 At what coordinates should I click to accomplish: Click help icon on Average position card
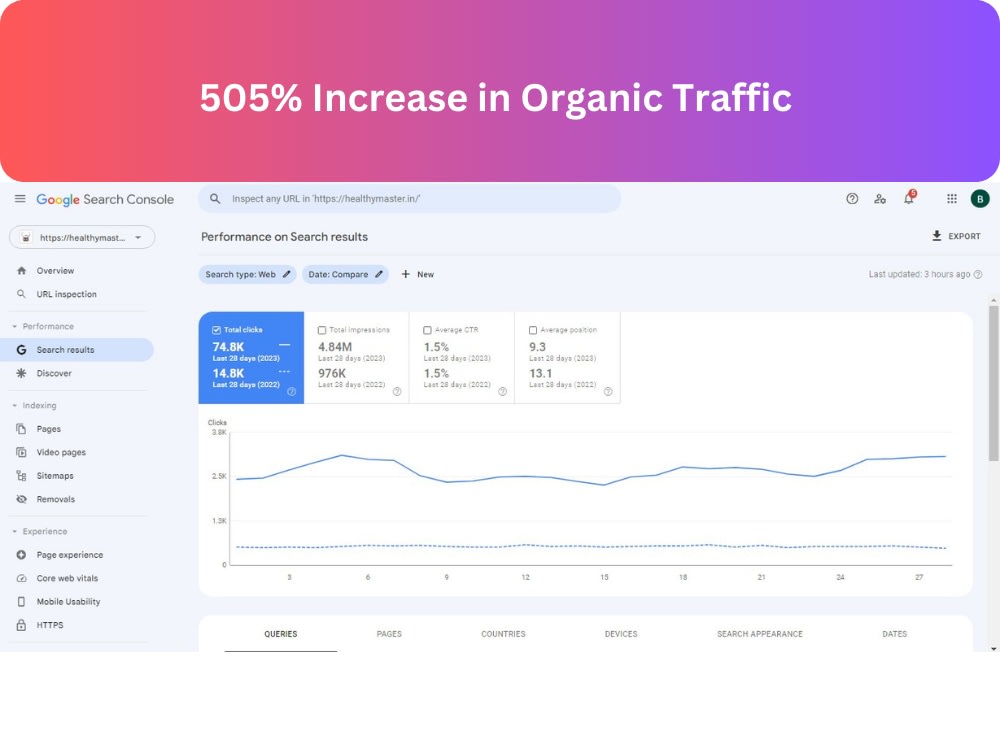(x=608, y=392)
